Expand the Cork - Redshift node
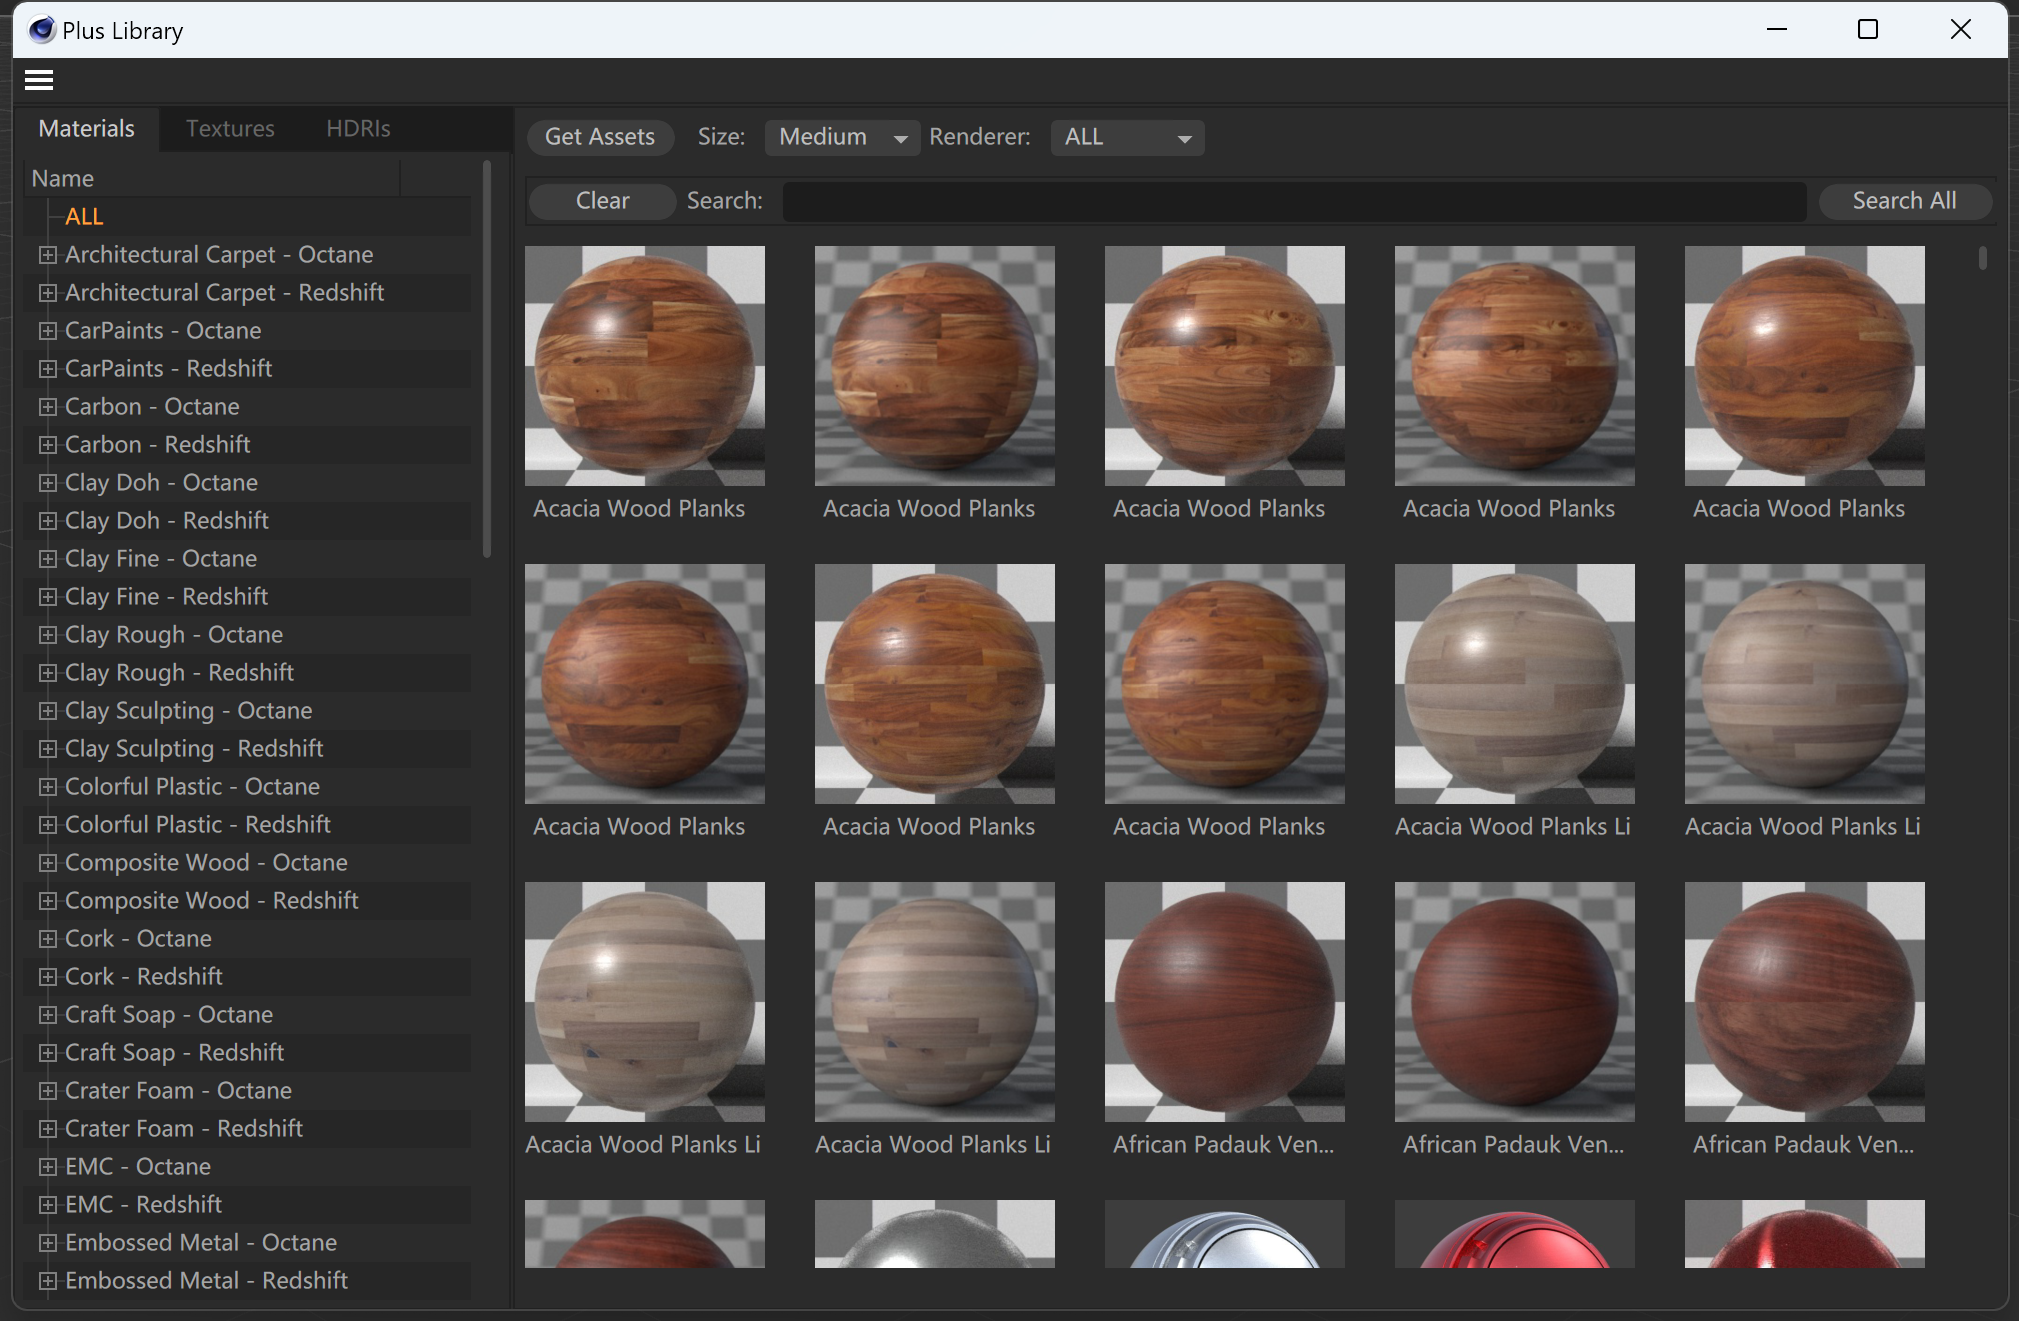This screenshot has width=2019, height=1321. [x=47, y=977]
